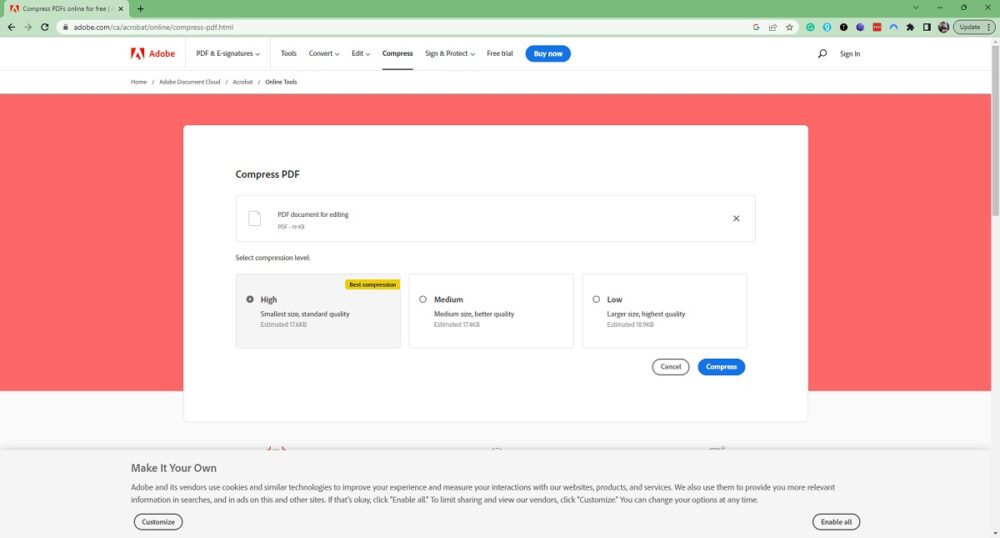
Task: Expand the Edit menu dropdown
Action: 360,54
